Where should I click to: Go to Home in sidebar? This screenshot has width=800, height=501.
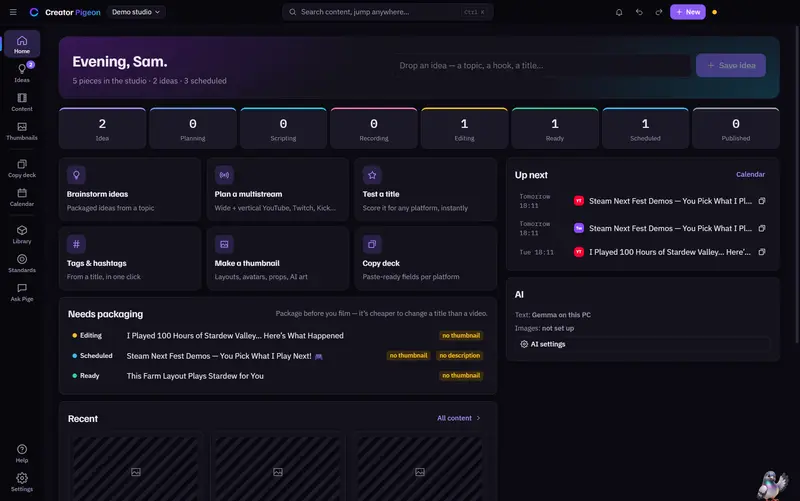tap(22, 44)
